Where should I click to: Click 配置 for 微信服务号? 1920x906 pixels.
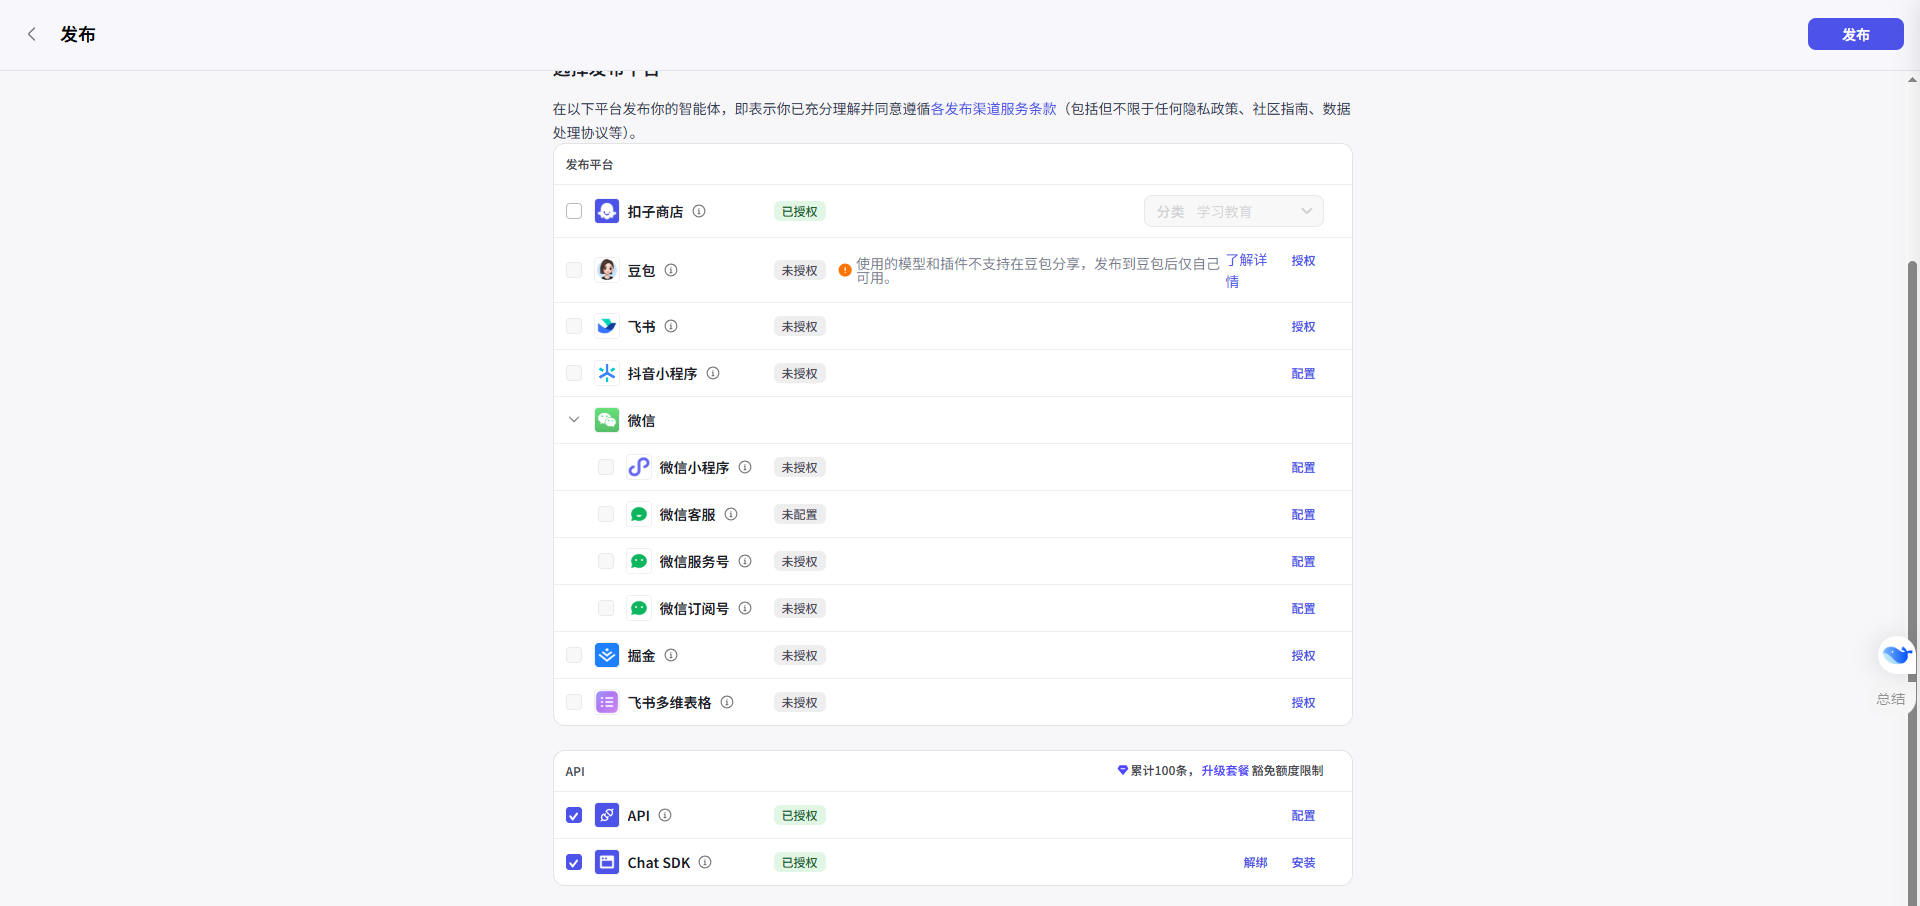point(1303,561)
